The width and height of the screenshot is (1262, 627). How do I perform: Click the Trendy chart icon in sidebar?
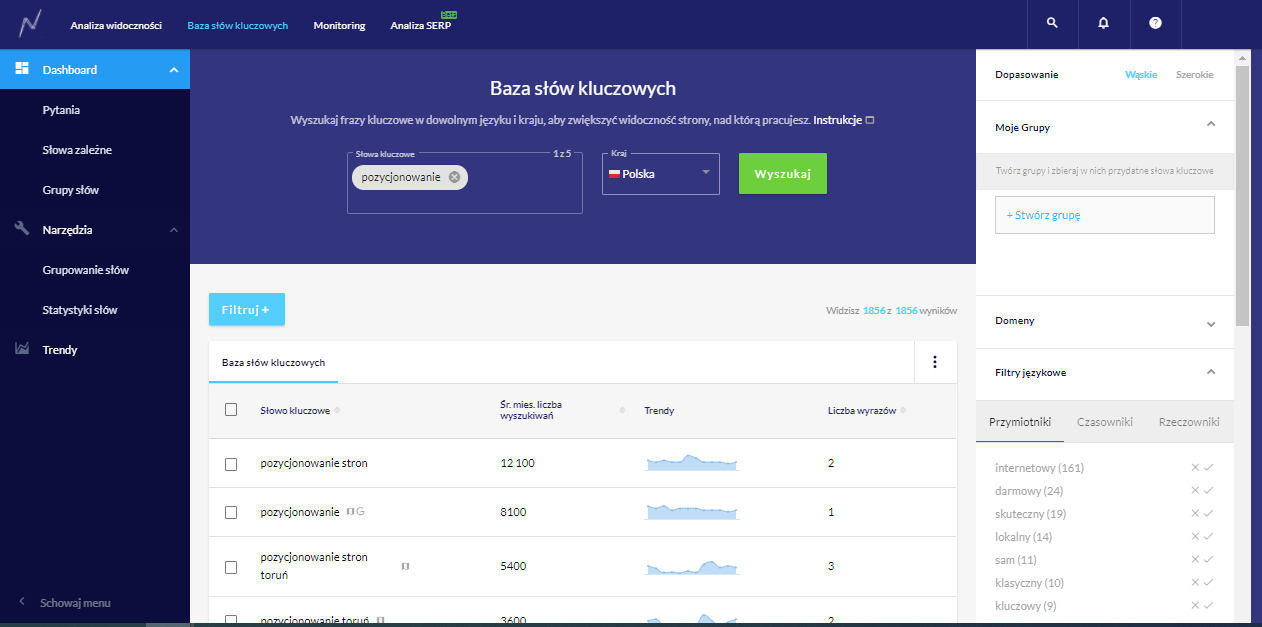click(x=22, y=350)
